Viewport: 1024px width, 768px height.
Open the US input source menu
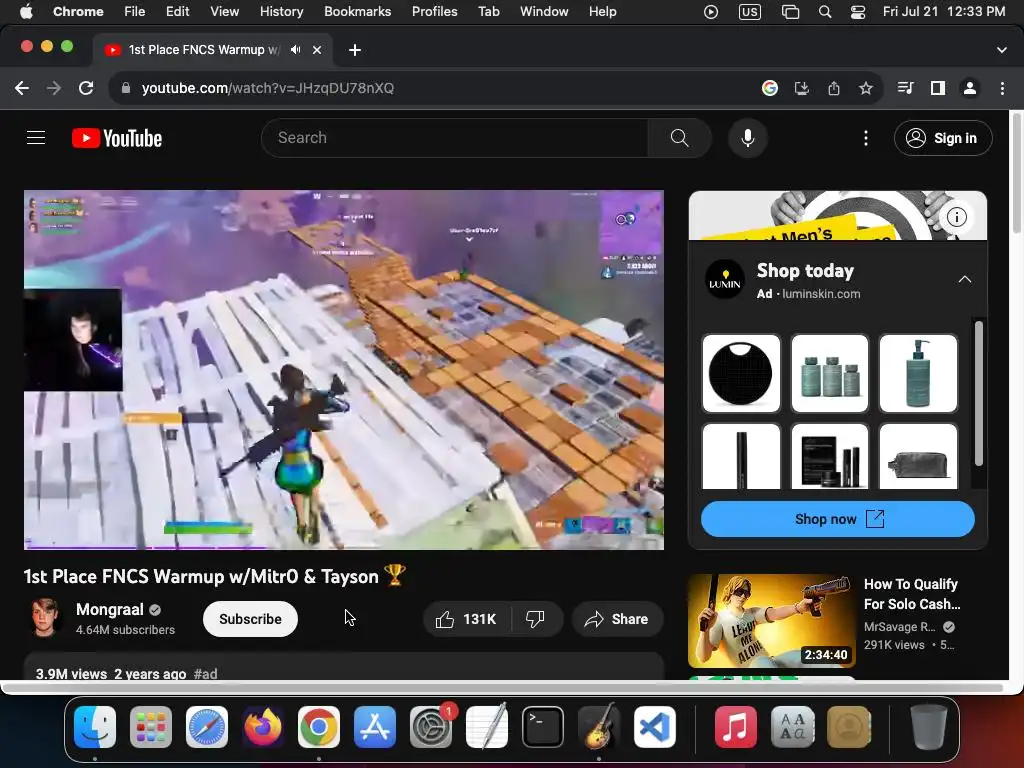(750, 12)
